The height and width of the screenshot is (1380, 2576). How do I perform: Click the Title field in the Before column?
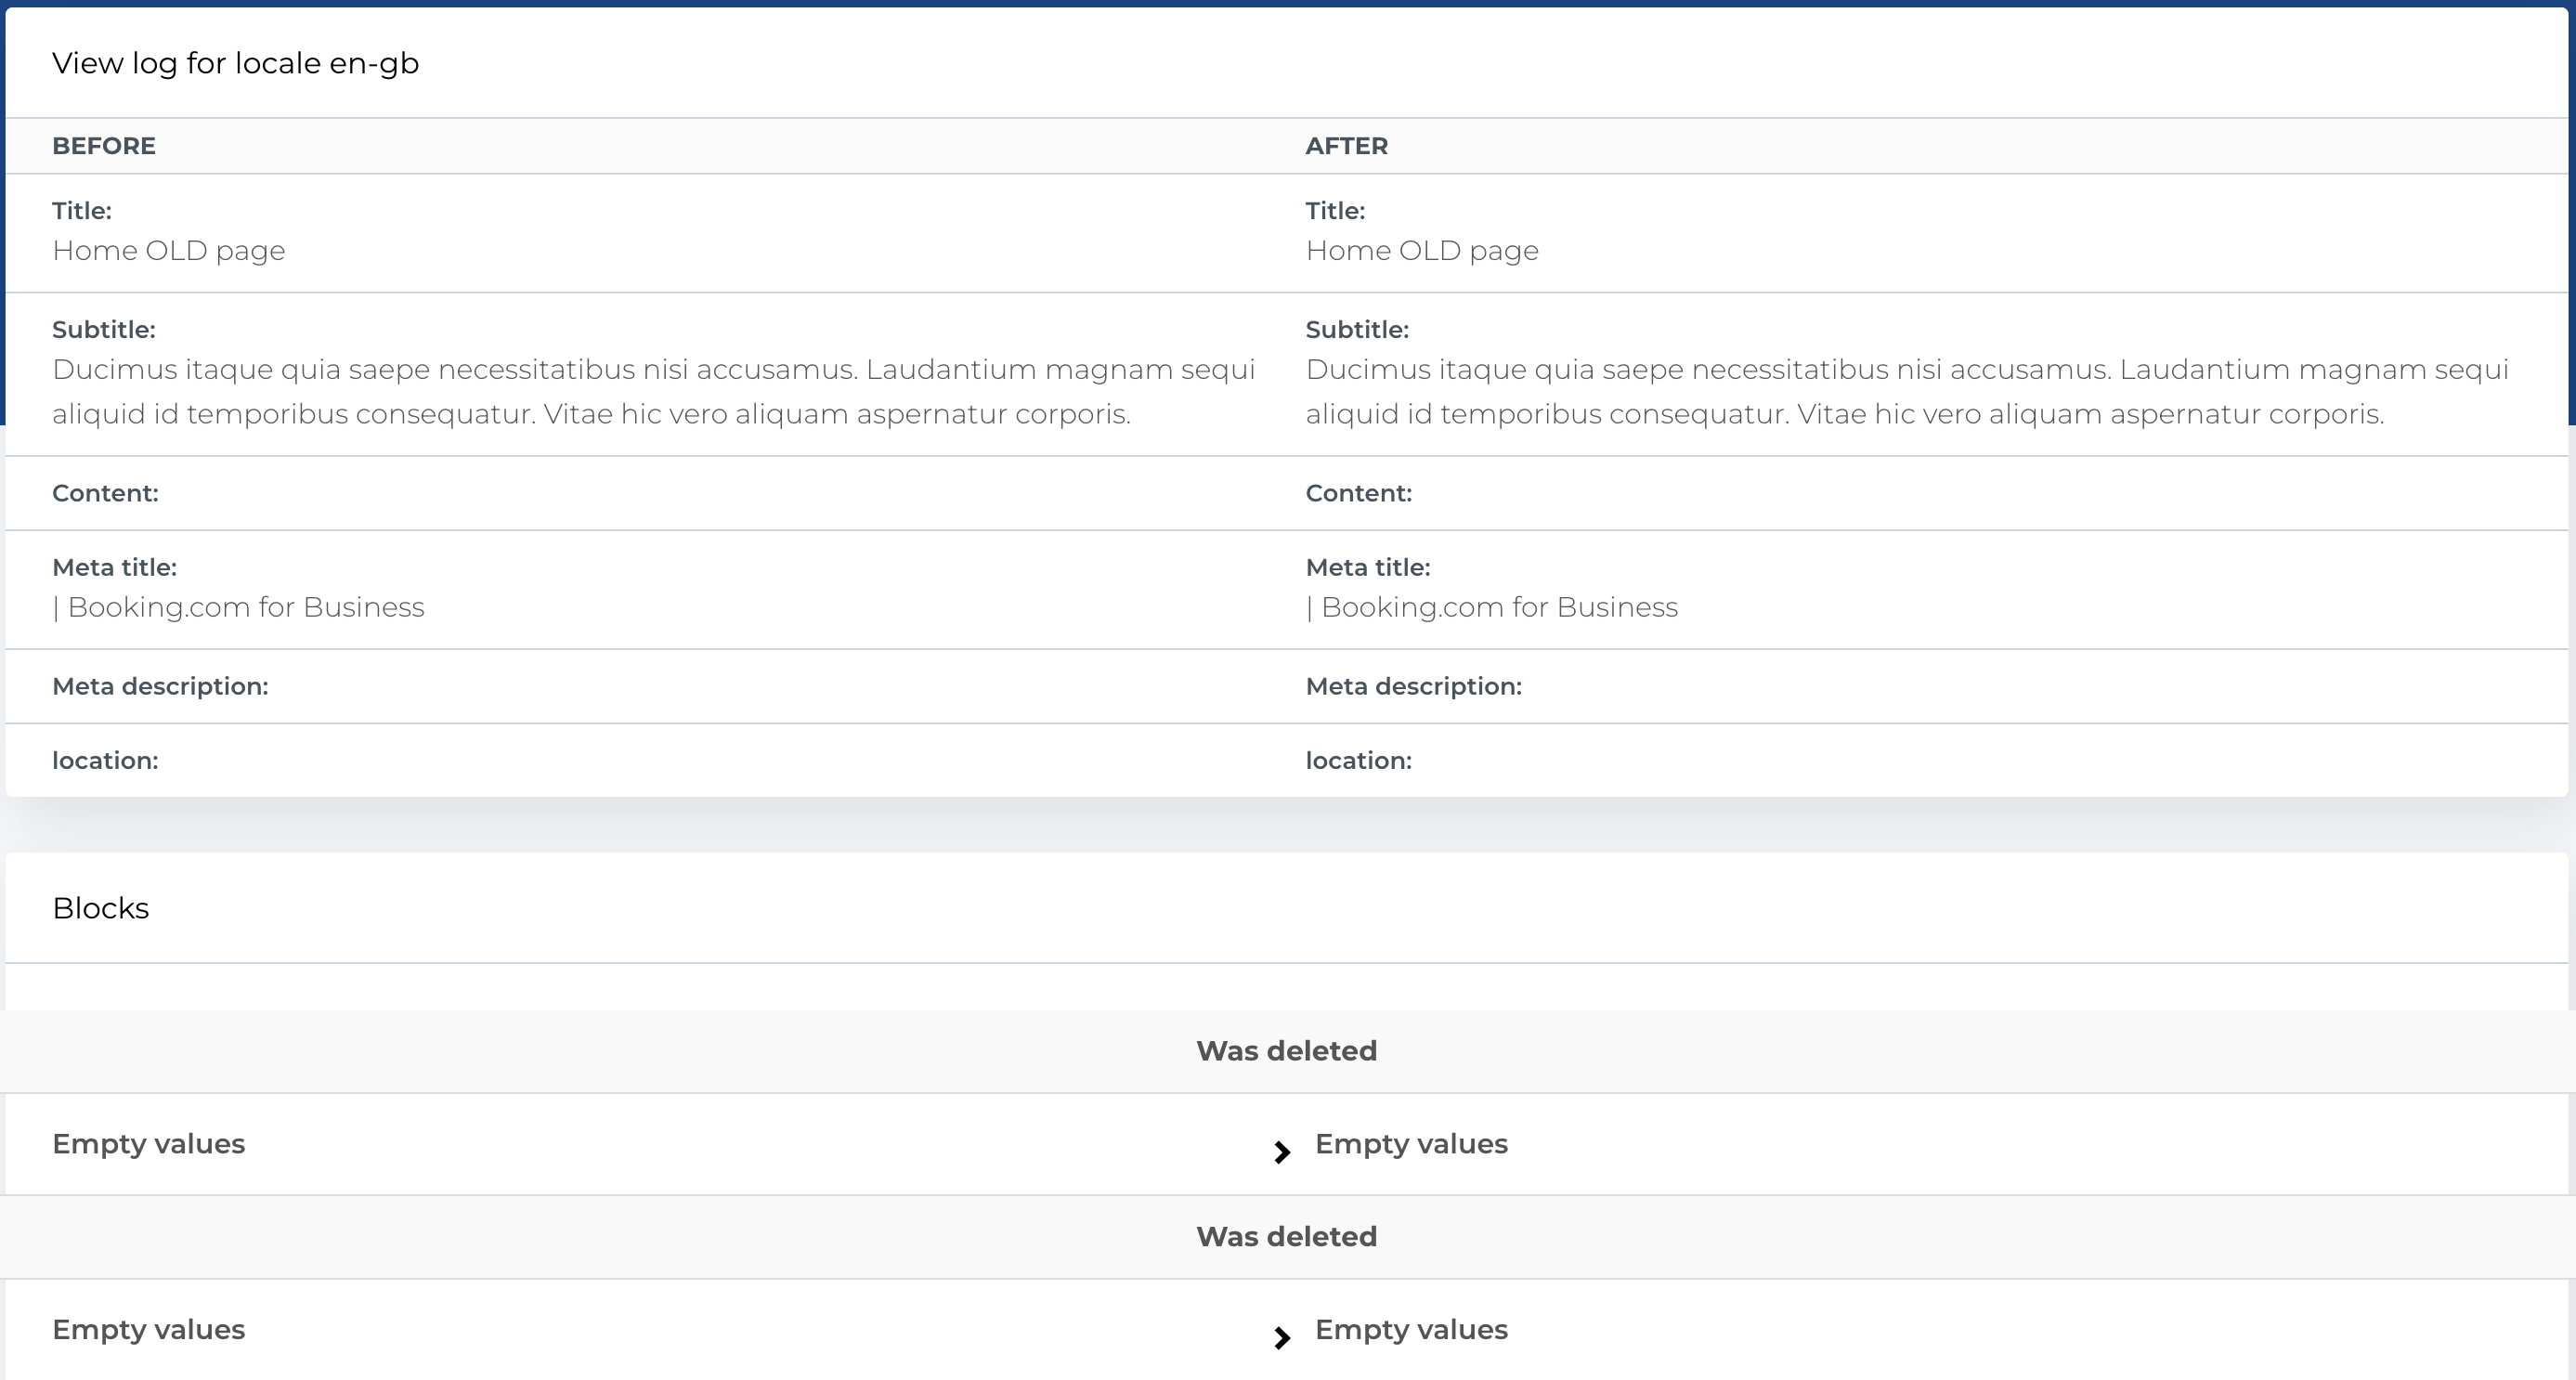pos(82,210)
